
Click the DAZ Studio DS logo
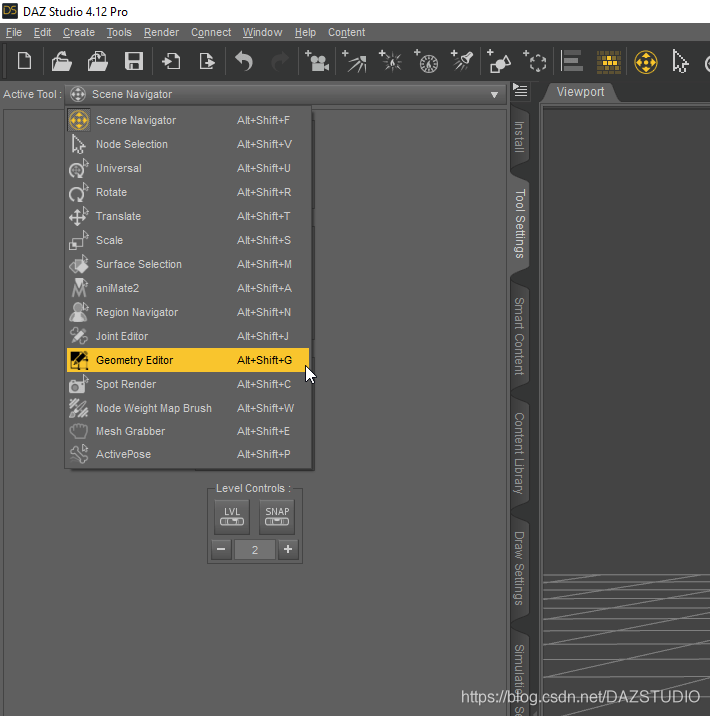[10, 11]
